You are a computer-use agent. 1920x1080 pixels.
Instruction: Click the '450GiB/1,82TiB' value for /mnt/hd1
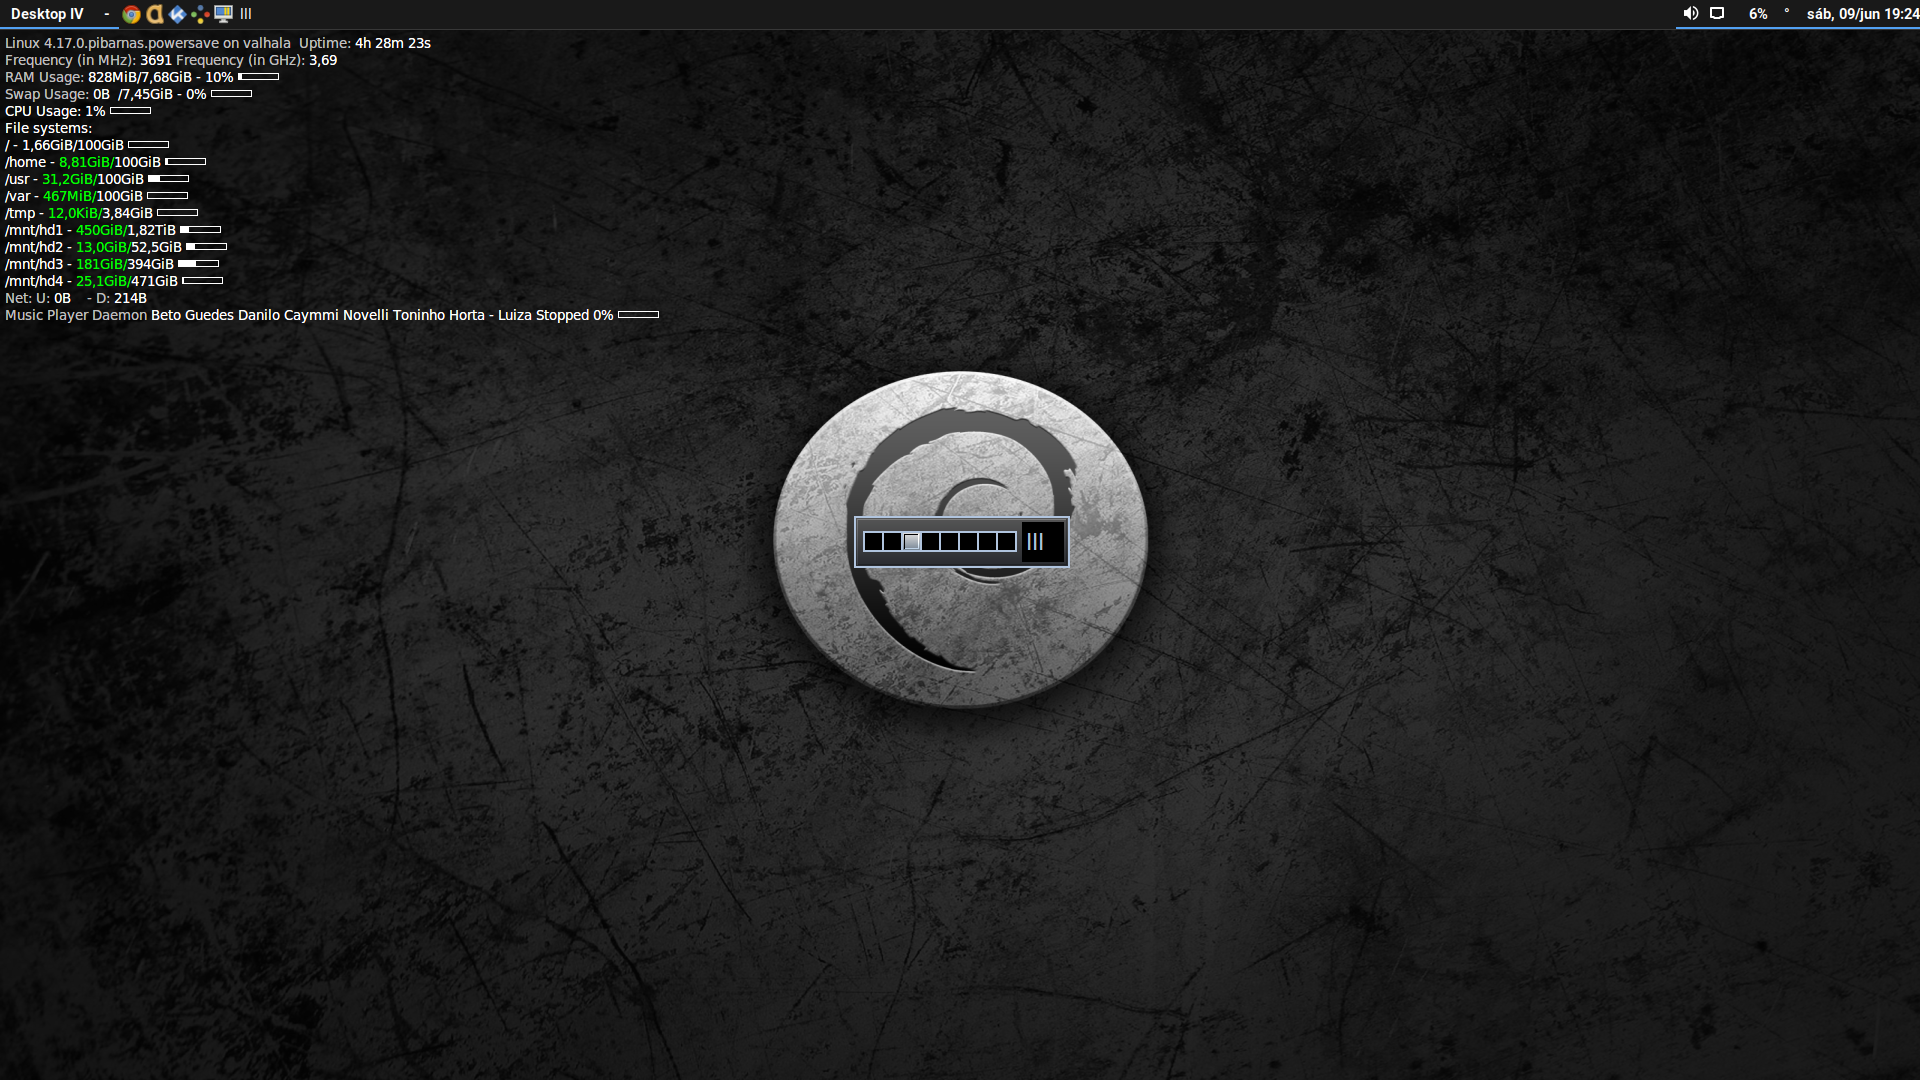[x=126, y=230]
